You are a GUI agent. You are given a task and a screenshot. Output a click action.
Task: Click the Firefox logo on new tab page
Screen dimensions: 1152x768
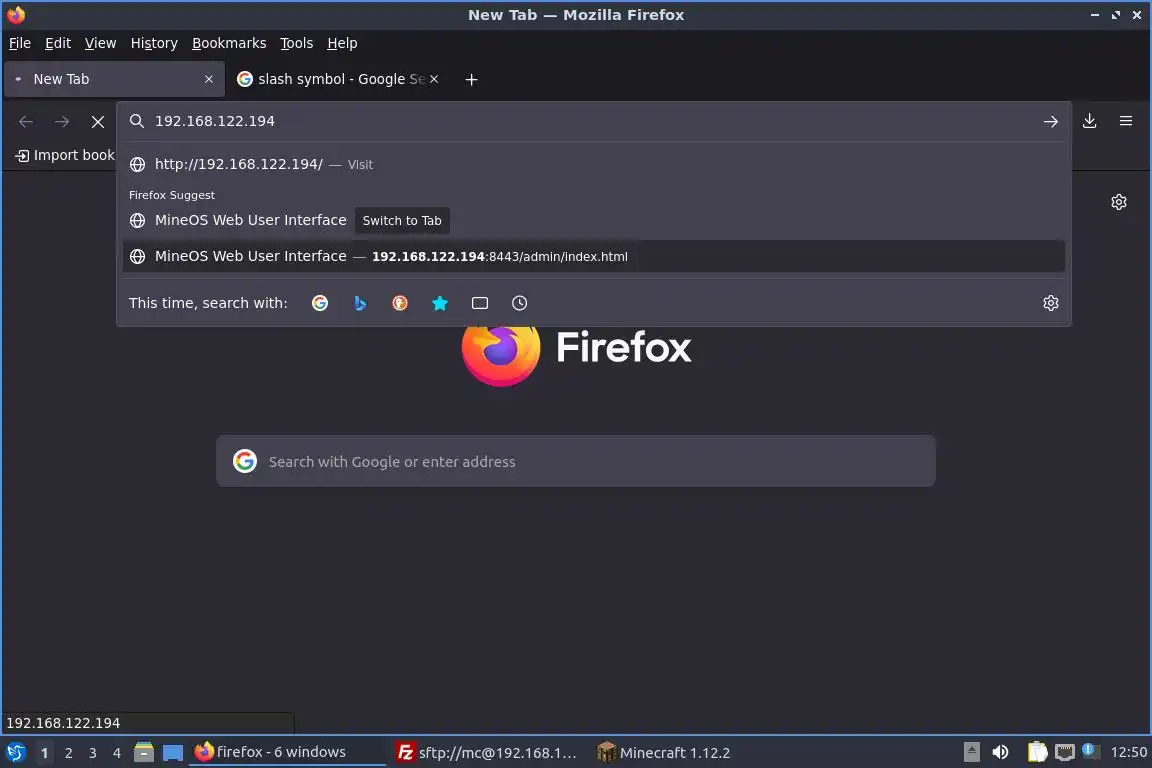point(576,356)
